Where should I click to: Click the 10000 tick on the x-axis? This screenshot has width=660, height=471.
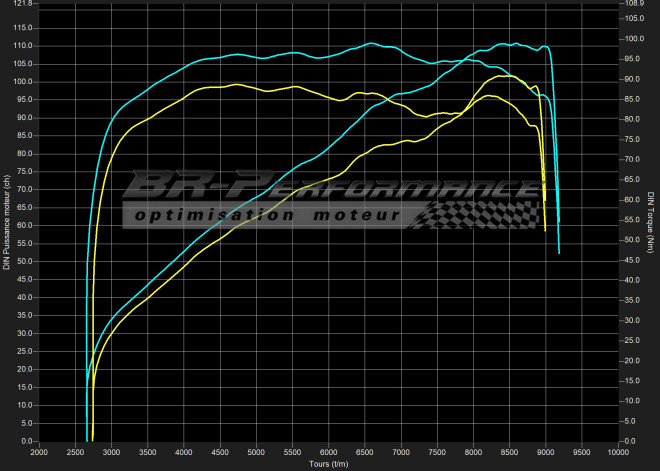pos(617,452)
